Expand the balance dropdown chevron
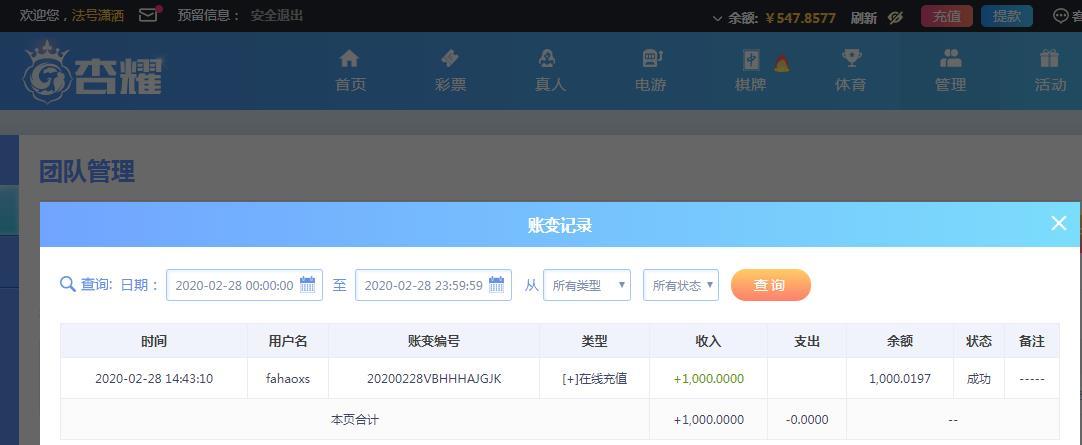The image size is (1082, 445). [718, 18]
